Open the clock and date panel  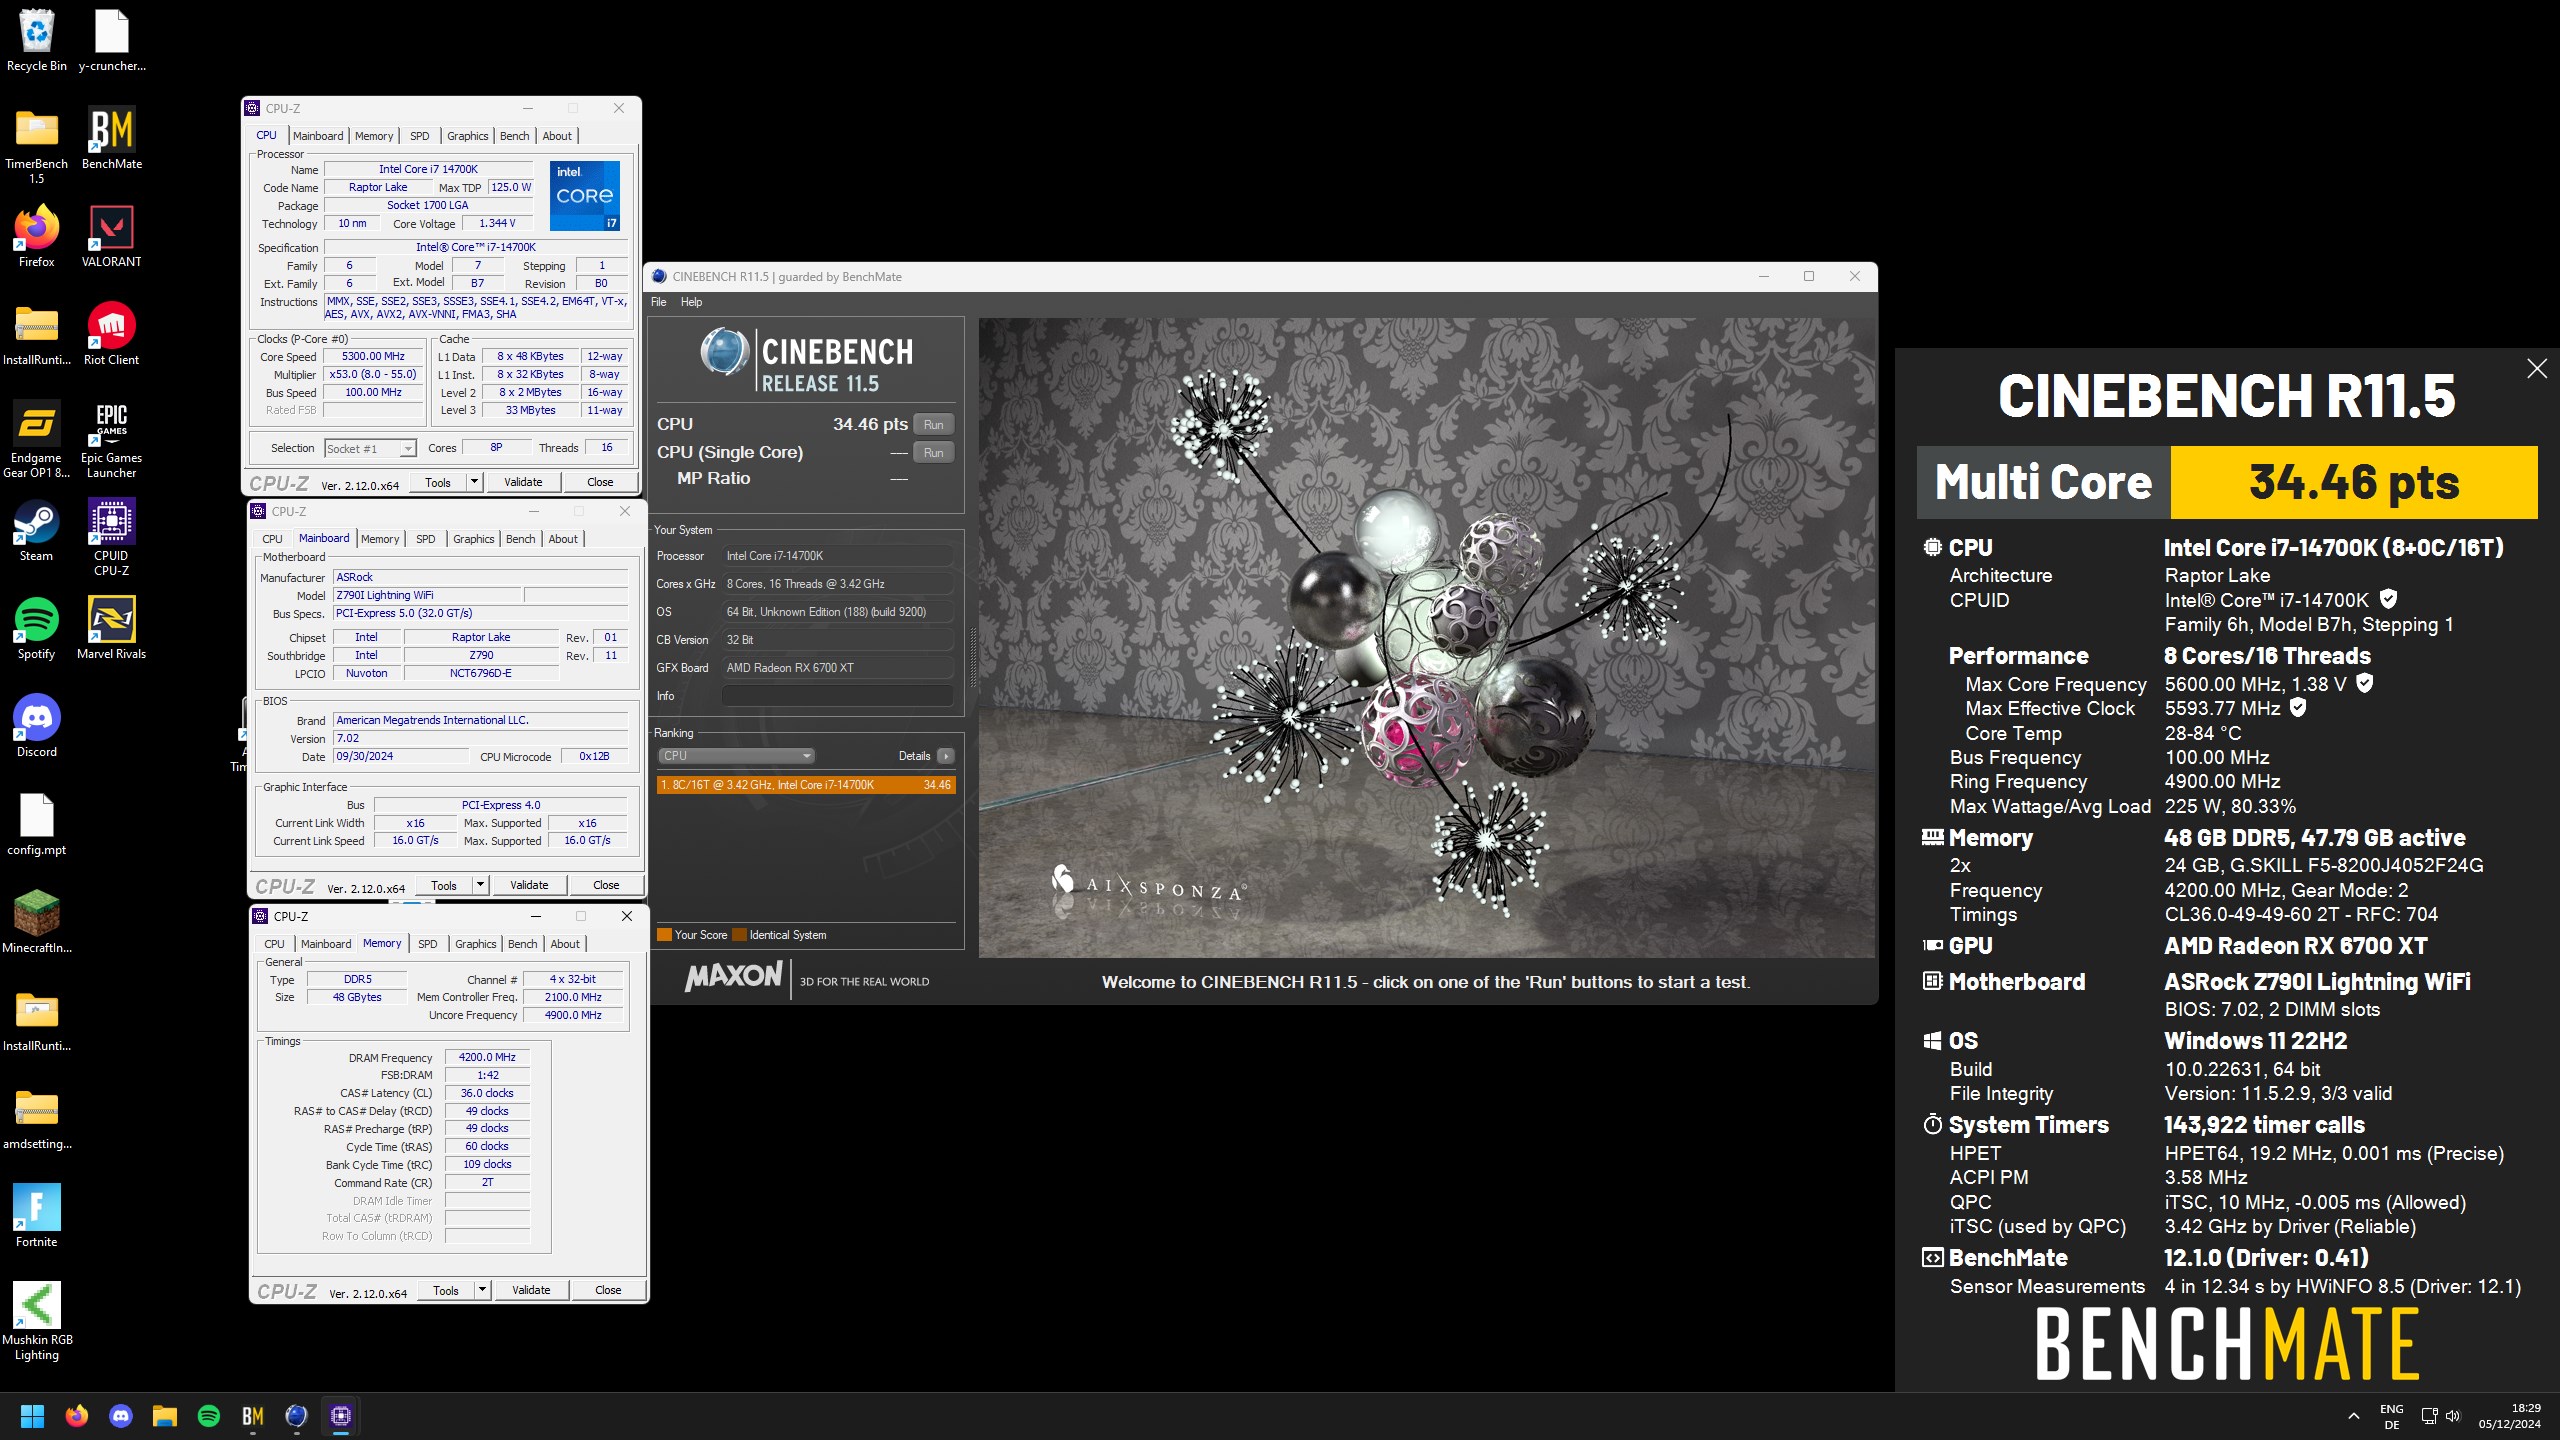point(2510,1416)
